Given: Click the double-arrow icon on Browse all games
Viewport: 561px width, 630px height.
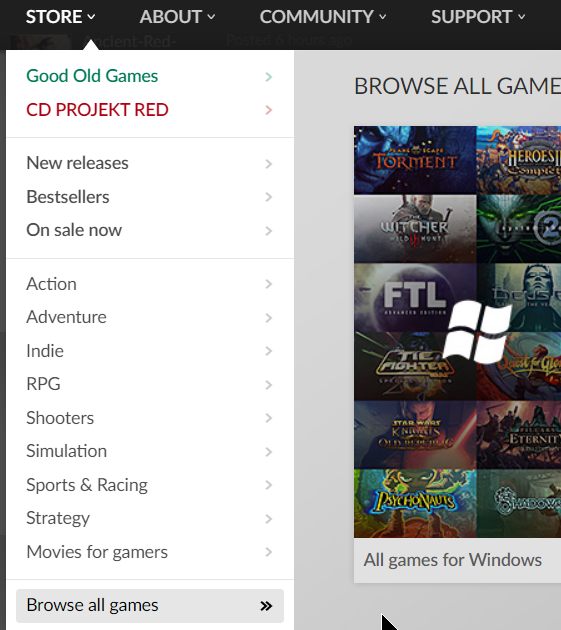Looking at the screenshot, I should 266,606.
